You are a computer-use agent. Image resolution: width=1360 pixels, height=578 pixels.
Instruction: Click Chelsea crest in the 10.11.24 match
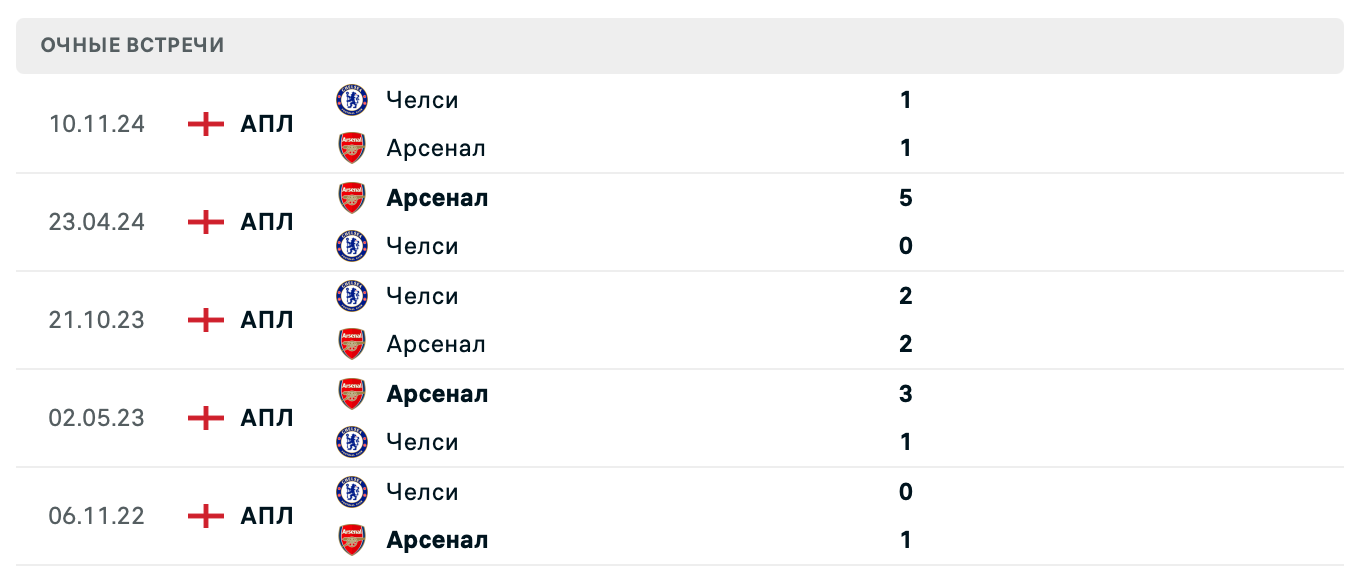coord(352,100)
